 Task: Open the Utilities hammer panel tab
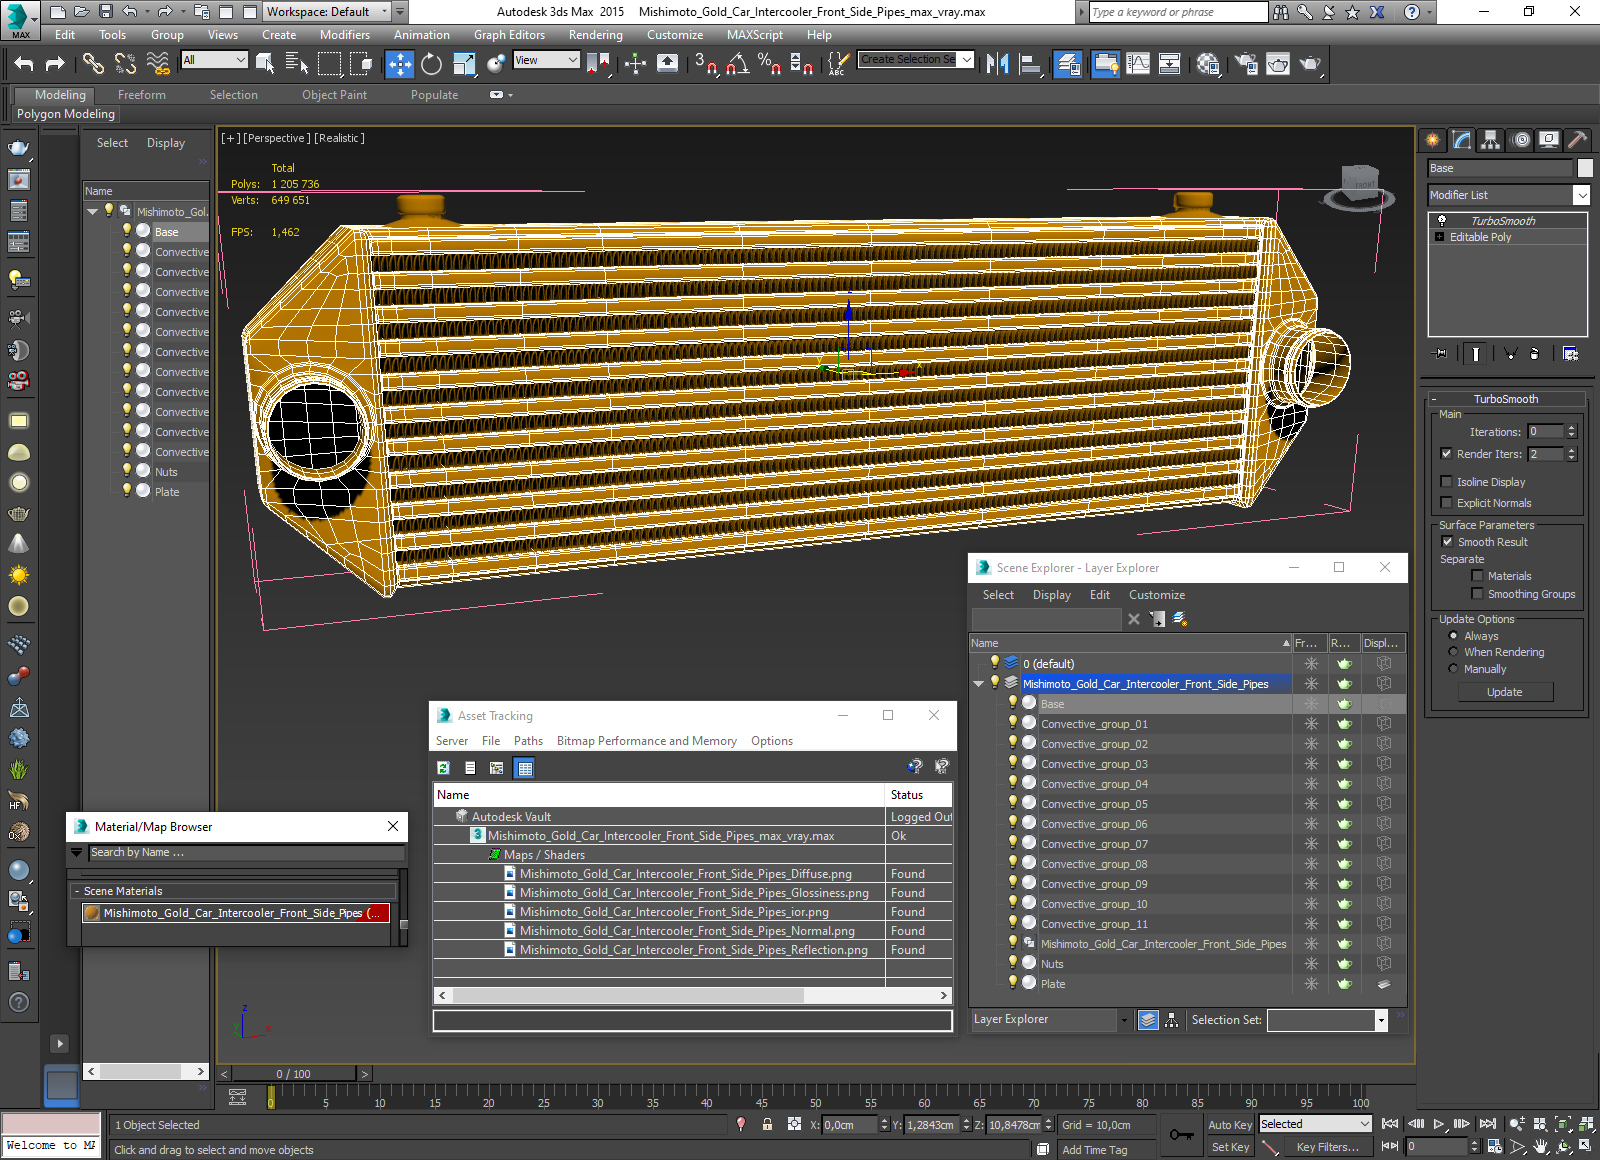pyautogui.click(x=1578, y=140)
